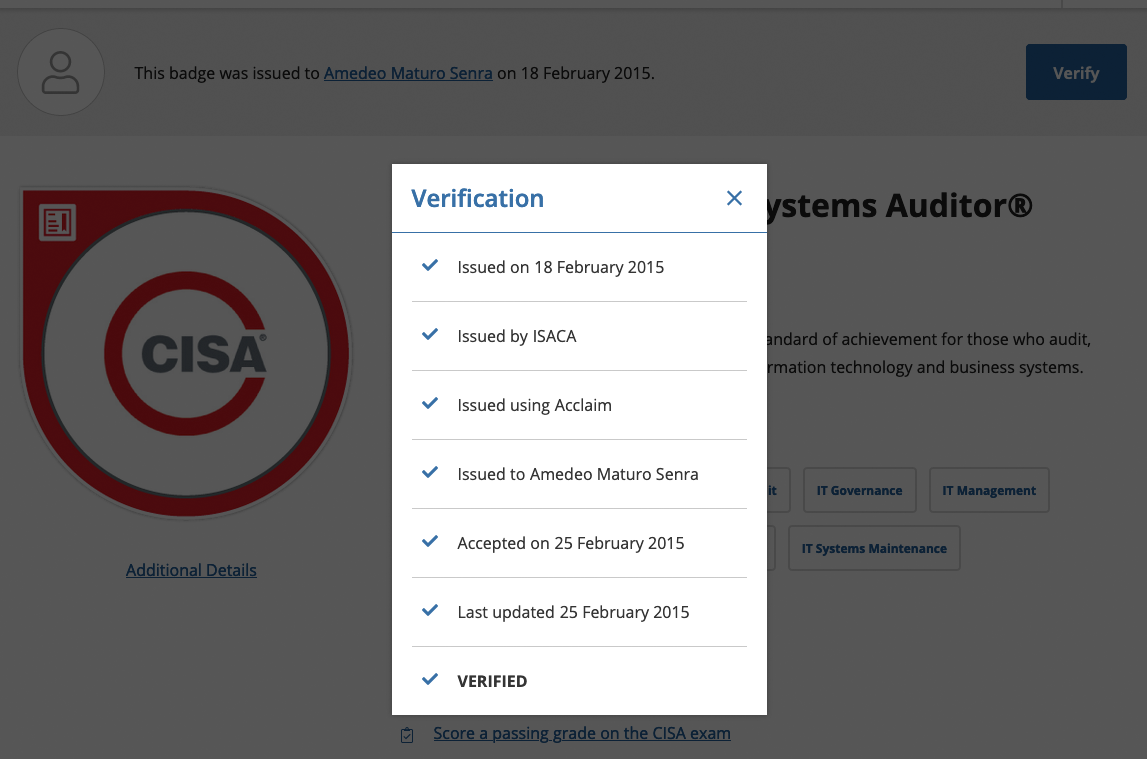
Task: Click the 'Verification' dialog title
Action: click(478, 198)
